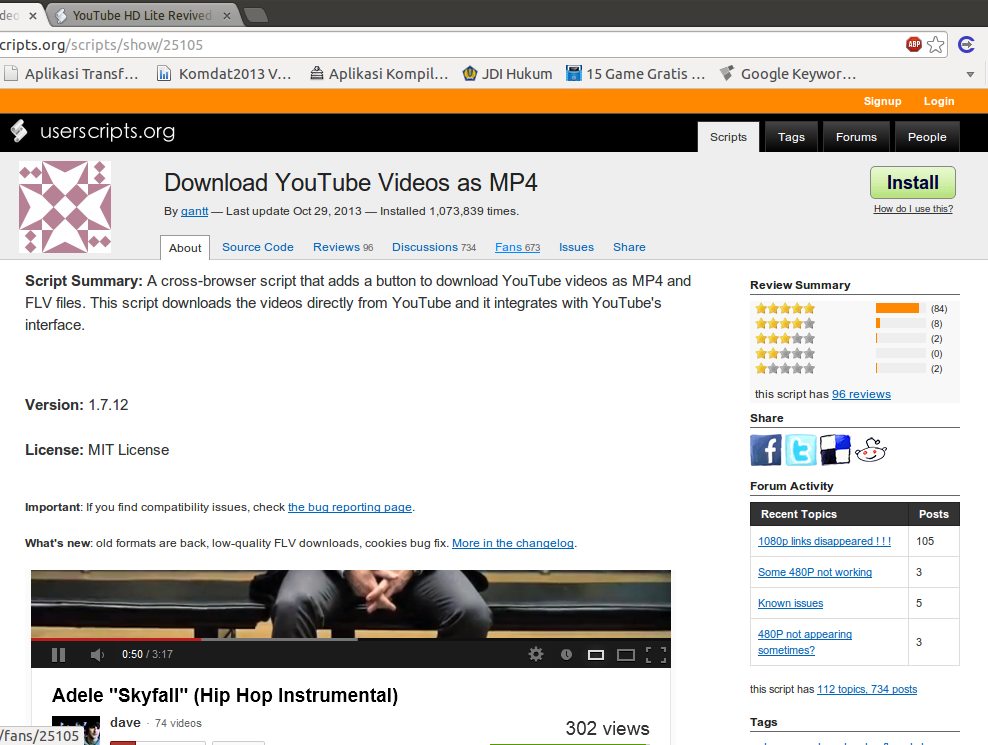Open the bug reporting page link
Image resolution: width=988 pixels, height=745 pixels.
[350, 507]
